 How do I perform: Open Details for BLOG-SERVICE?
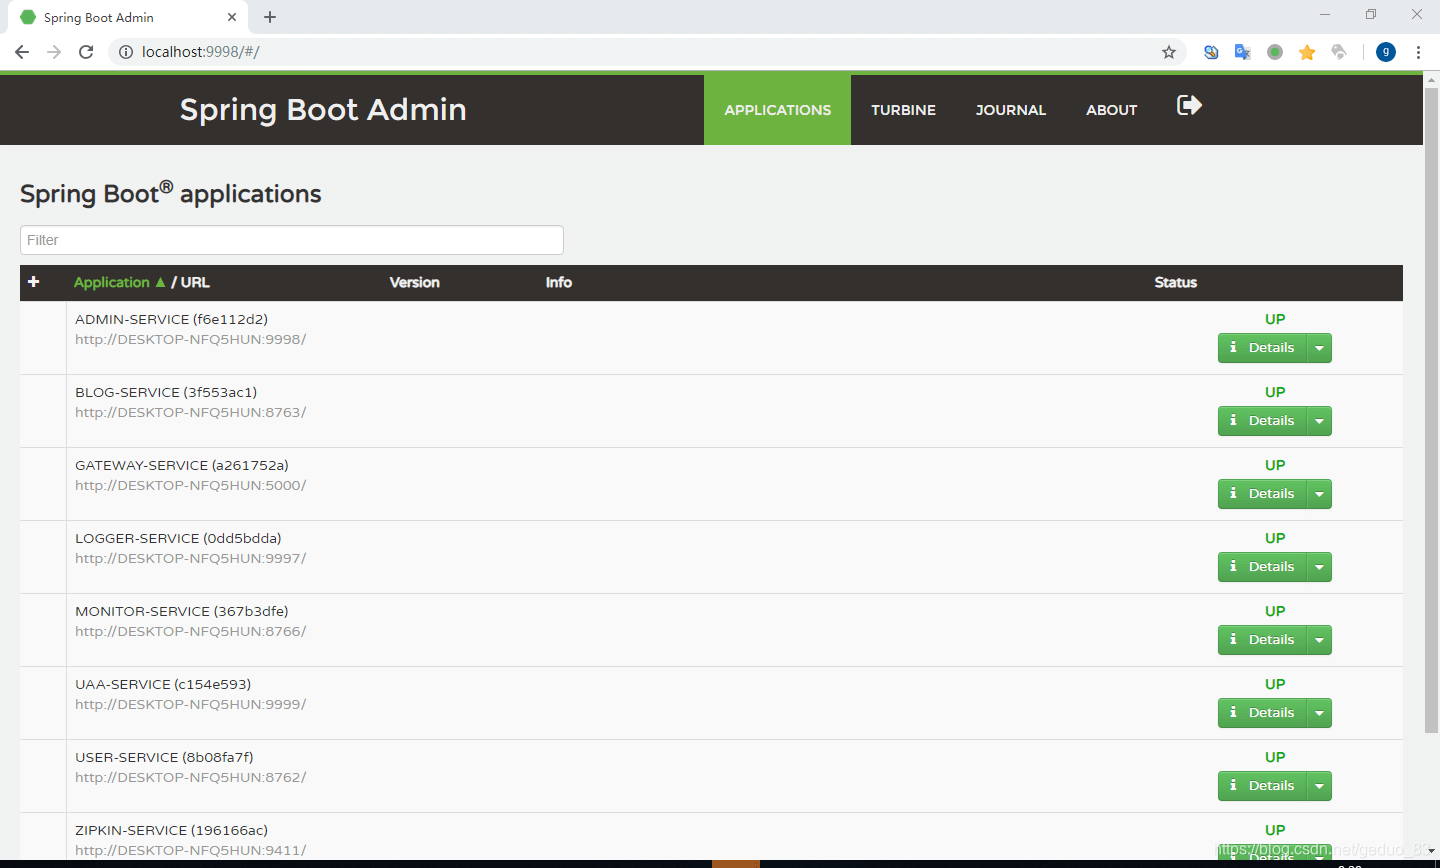pos(1262,421)
